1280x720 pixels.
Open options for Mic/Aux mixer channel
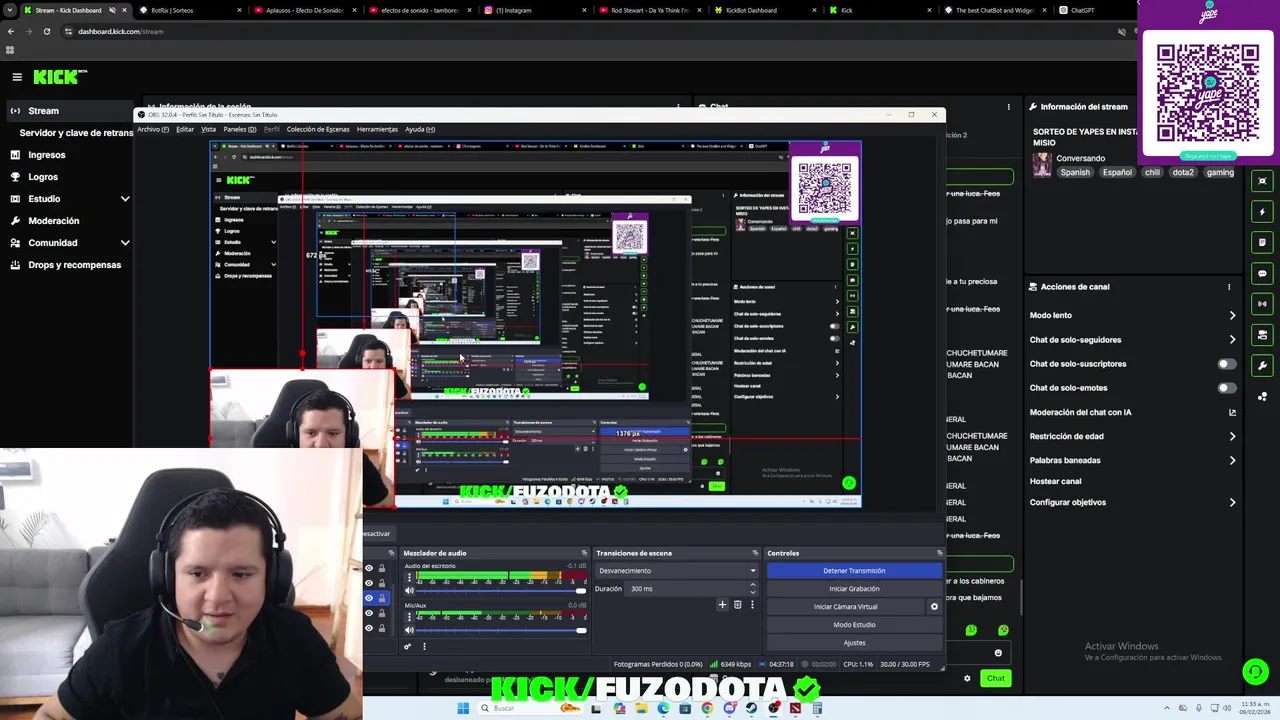[x=409, y=617]
